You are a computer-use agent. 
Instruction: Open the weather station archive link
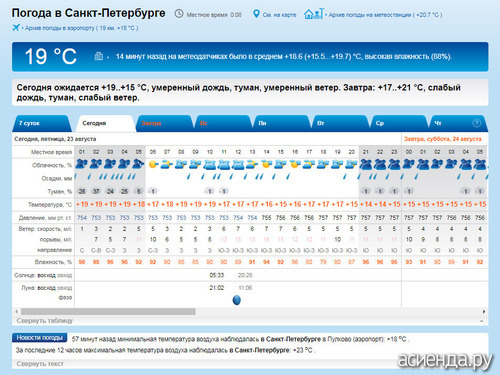[x=385, y=15]
